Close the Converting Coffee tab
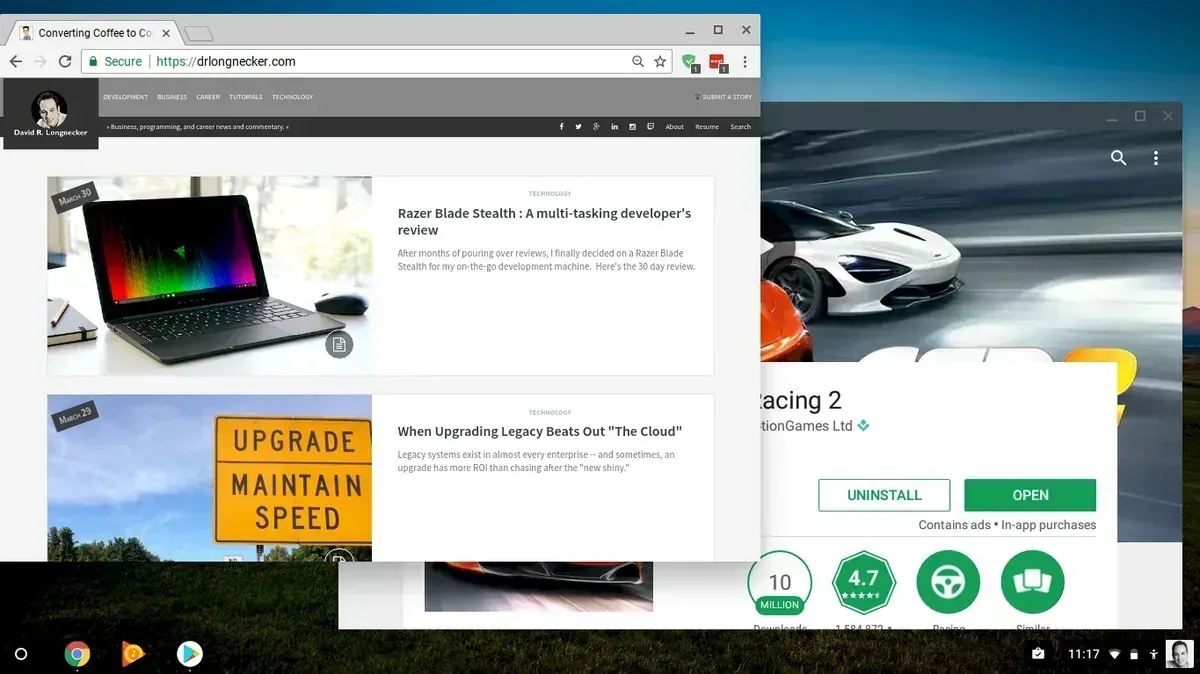 166,33
